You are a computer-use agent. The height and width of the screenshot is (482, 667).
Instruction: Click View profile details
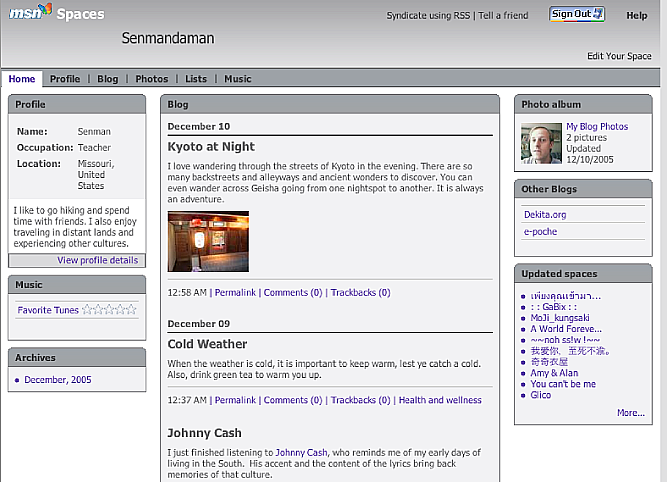pyautogui.click(x=98, y=260)
